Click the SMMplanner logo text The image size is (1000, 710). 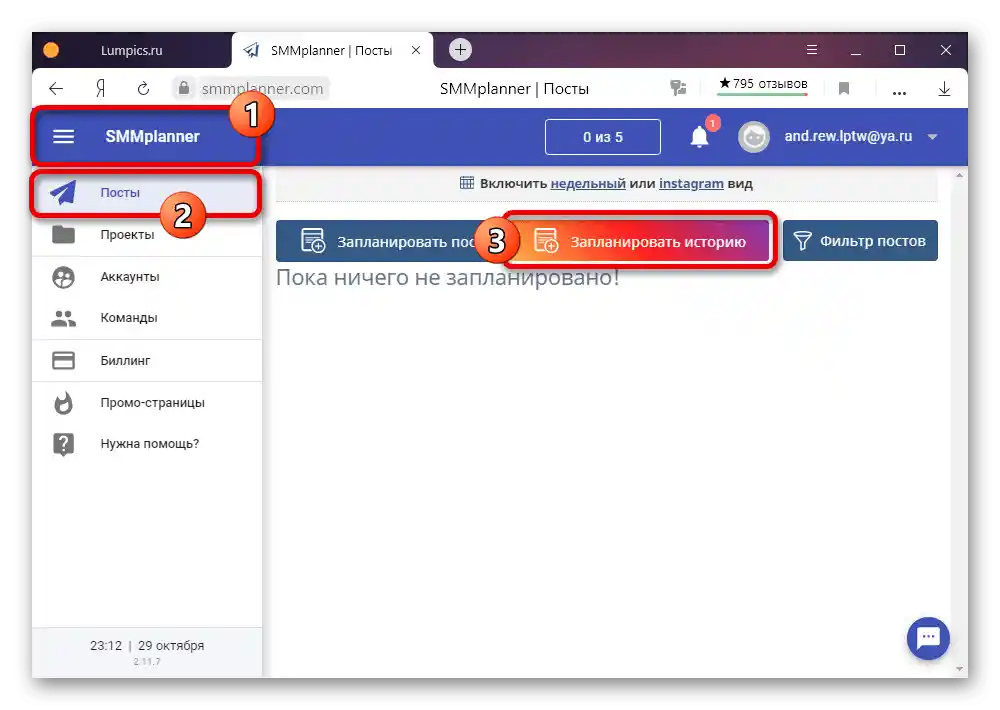[152, 137]
